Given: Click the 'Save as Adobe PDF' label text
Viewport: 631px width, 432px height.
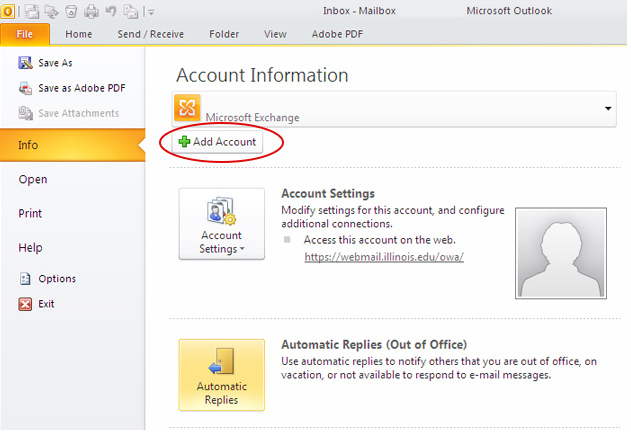Looking at the screenshot, I should click(82, 88).
